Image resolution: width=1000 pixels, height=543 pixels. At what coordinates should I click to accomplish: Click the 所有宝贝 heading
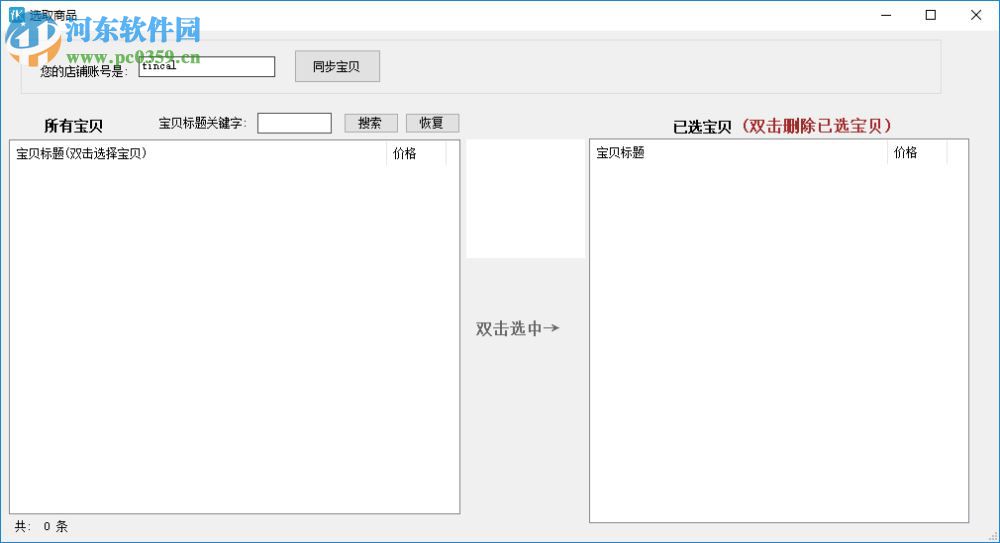(x=73, y=126)
